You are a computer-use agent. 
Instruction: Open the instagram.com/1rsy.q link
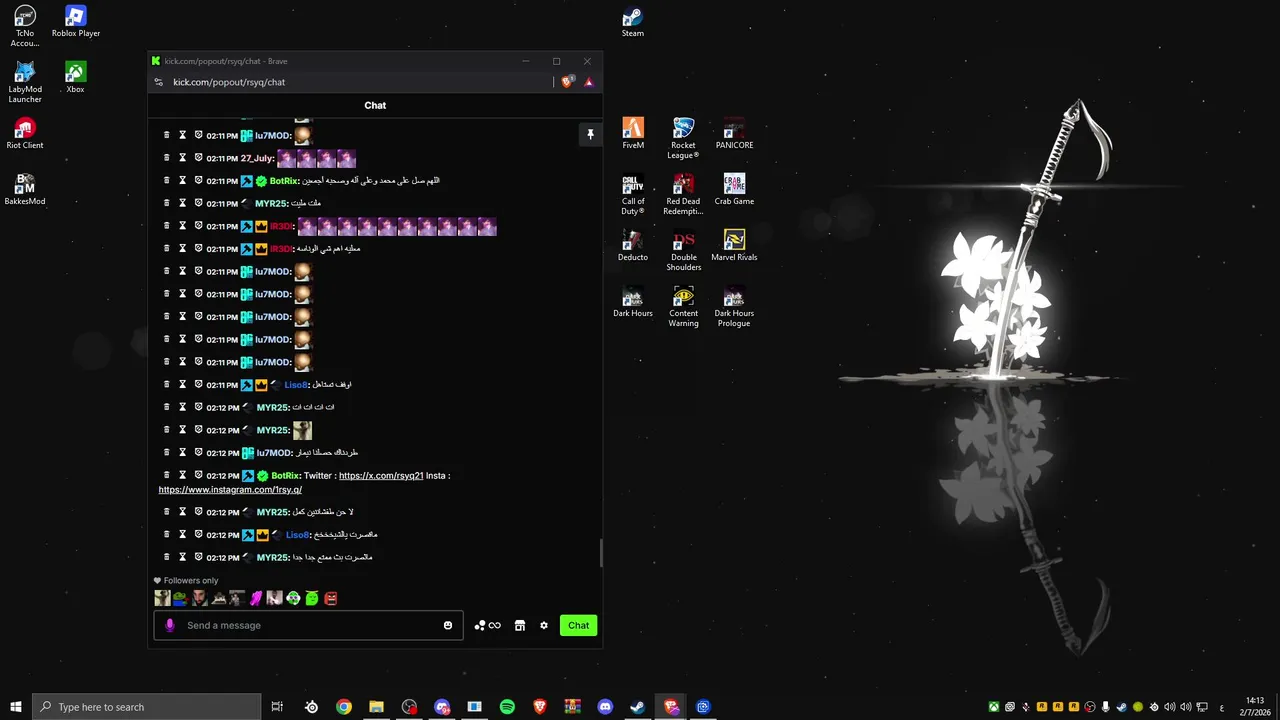230,490
